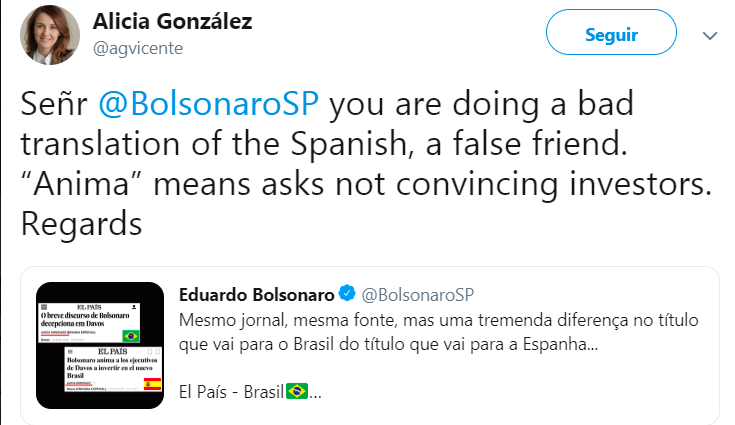
Task: Open the tweet options chevron menu
Action: tap(710, 35)
